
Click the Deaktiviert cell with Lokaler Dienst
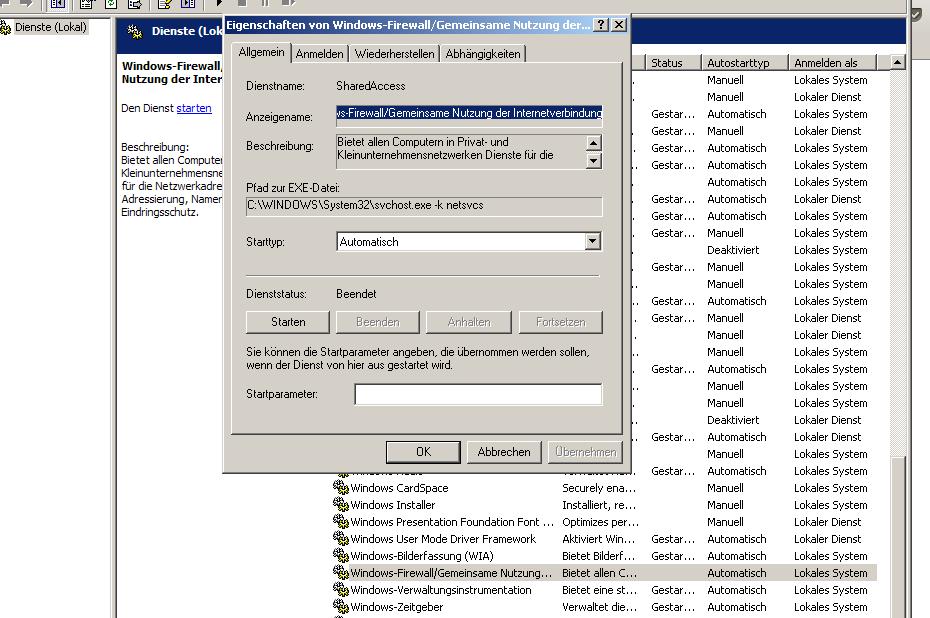[x=732, y=420]
